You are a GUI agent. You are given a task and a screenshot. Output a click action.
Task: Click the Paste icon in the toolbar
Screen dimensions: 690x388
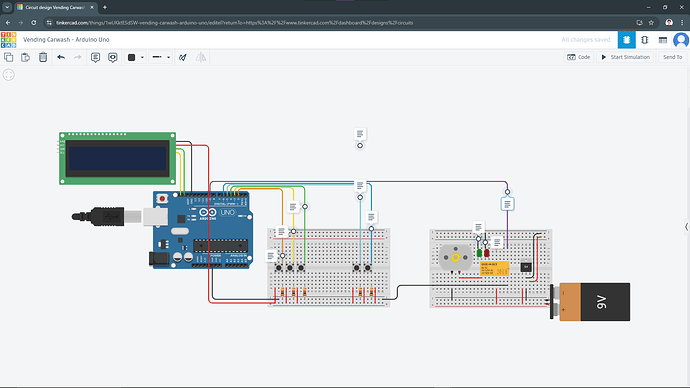coord(26,57)
